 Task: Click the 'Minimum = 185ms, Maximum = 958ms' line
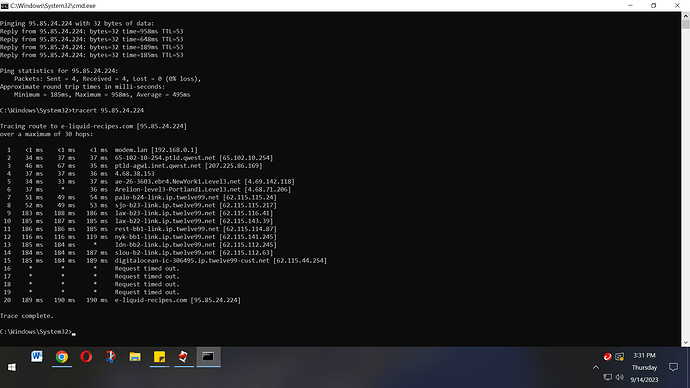[x=102, y=95]
